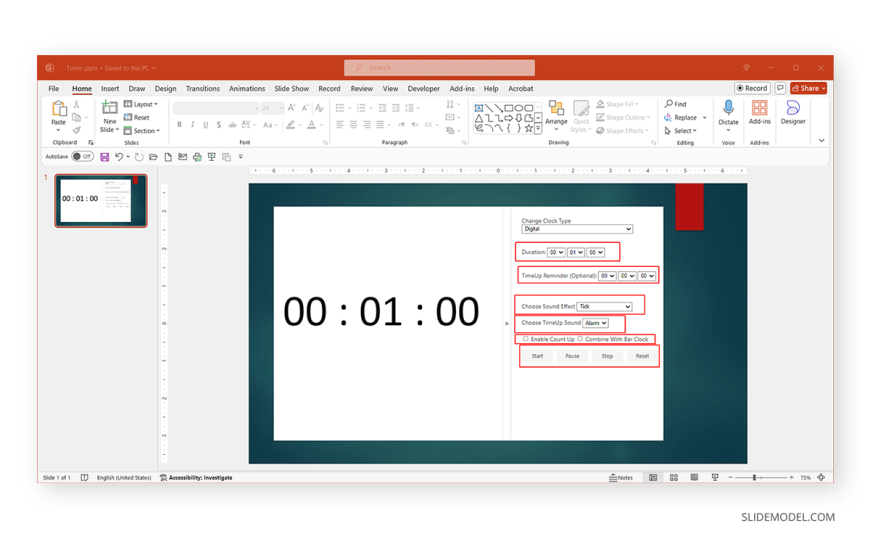This screenshot has height=539, width=870.
Task: Click the Pause timer button
Action: click(572, 356)
